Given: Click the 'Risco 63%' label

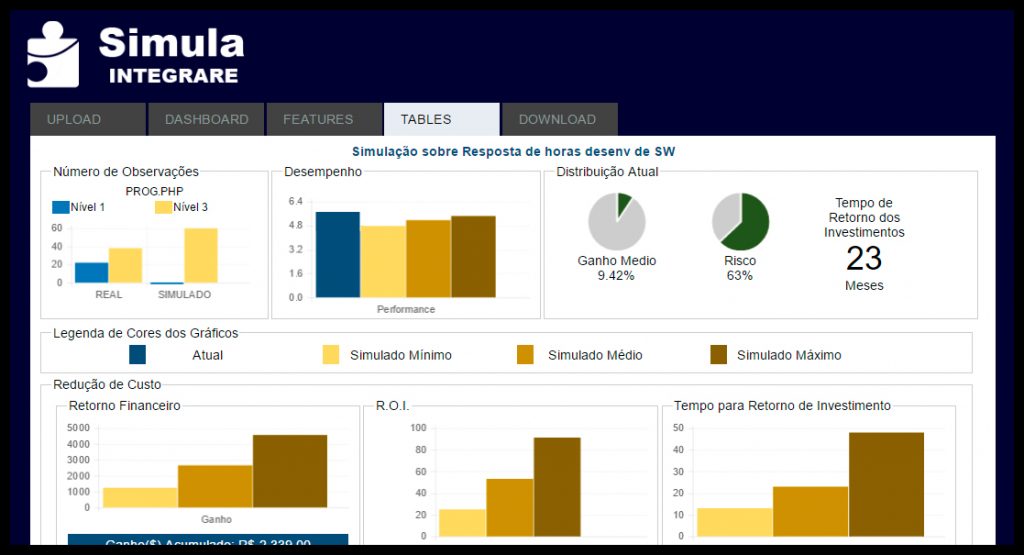Looking at the screenshot, I should tap(740, 268).
